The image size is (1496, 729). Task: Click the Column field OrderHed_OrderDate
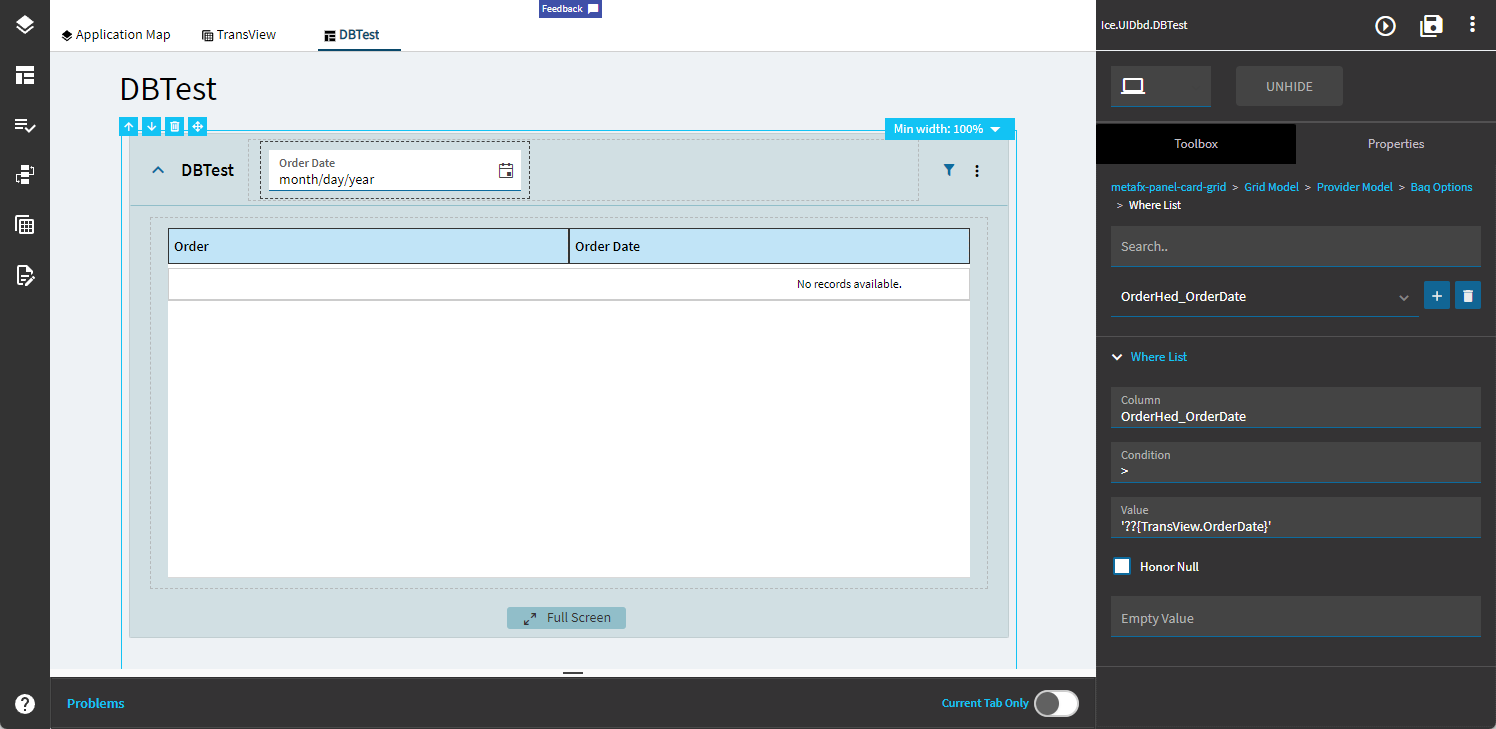[x=1296, y=408]
